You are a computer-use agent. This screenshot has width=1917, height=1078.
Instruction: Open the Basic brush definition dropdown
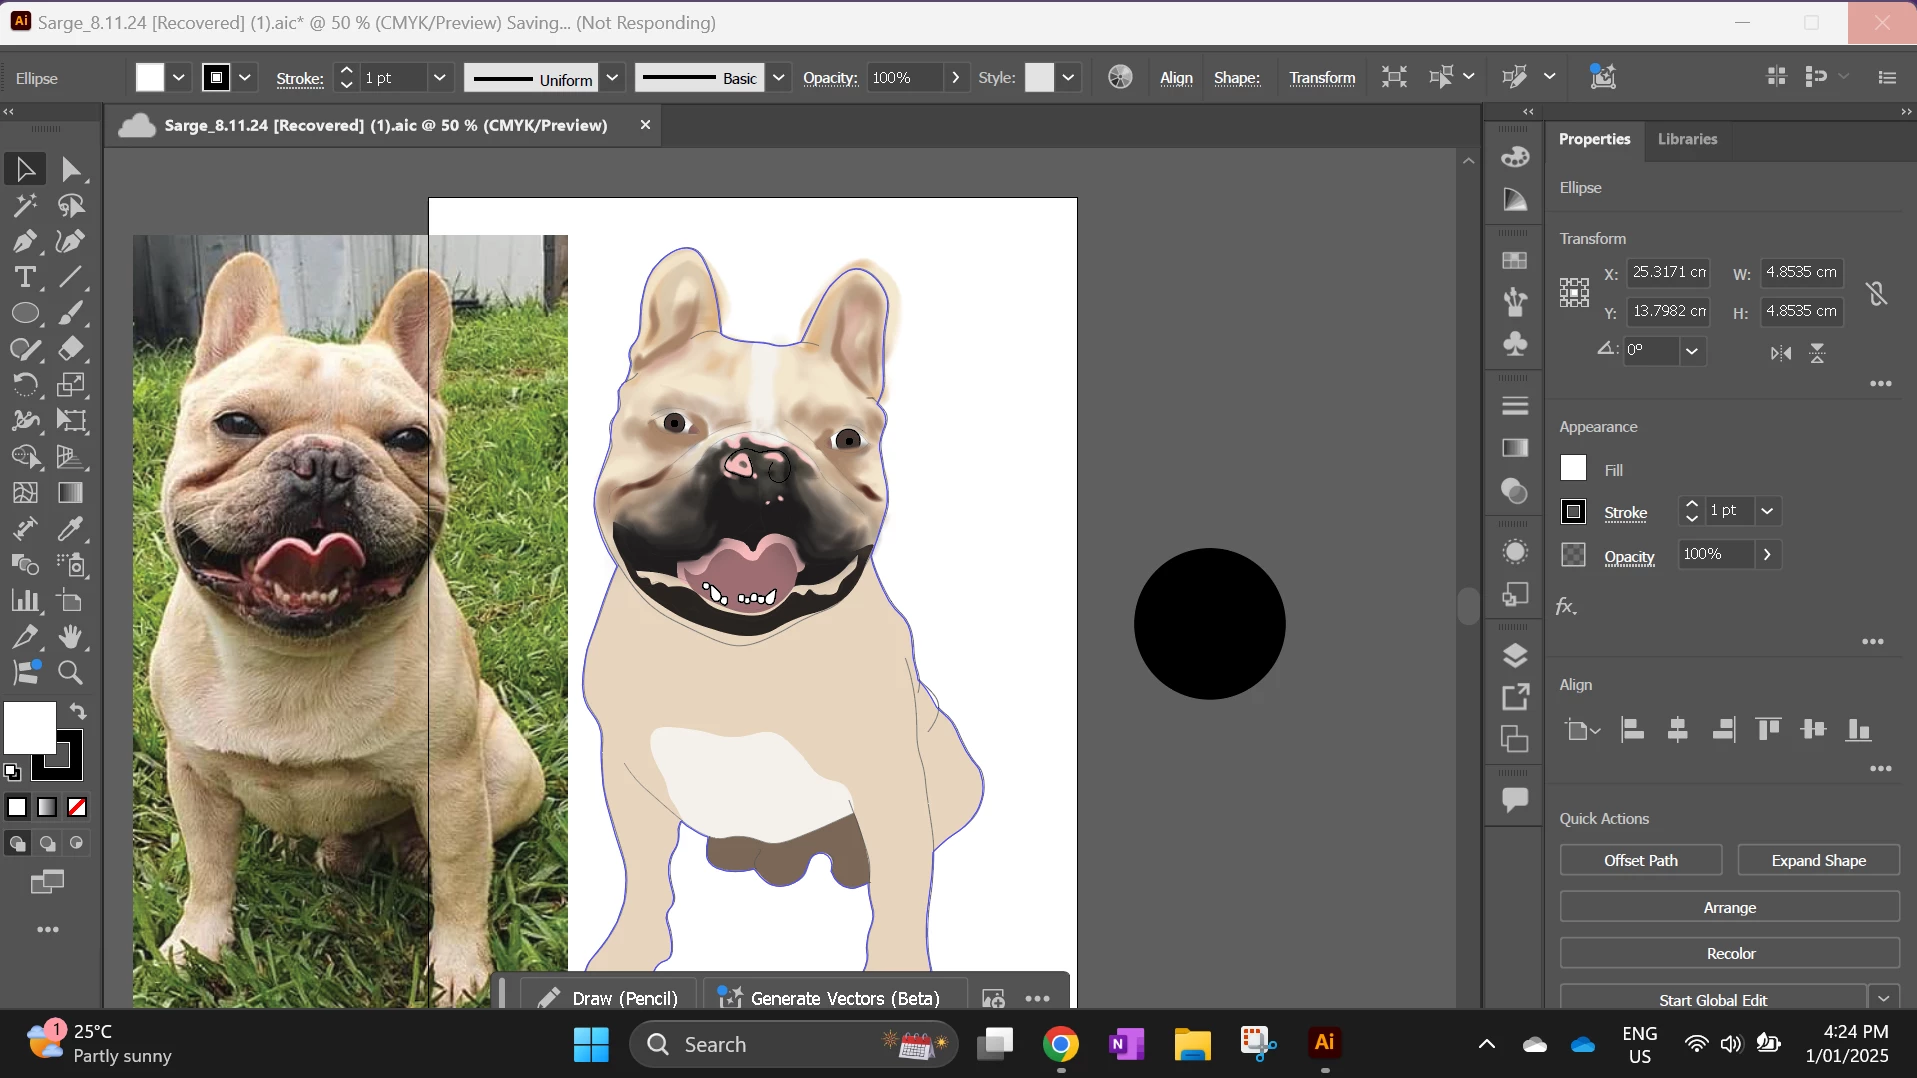click(x=779, y=78)
